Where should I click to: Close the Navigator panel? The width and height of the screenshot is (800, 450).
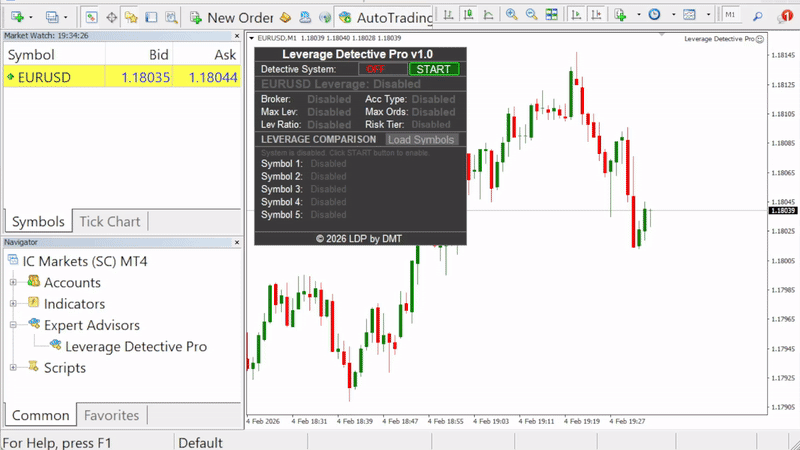237,242
